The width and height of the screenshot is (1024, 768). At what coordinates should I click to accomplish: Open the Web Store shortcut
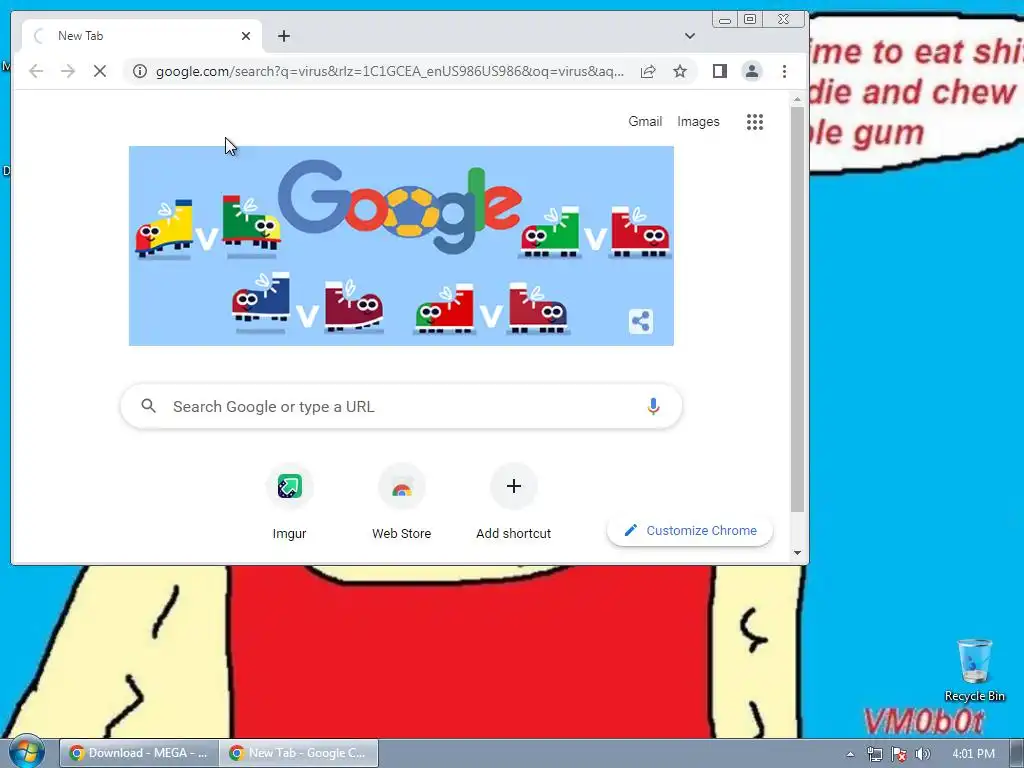pos(402,503)
